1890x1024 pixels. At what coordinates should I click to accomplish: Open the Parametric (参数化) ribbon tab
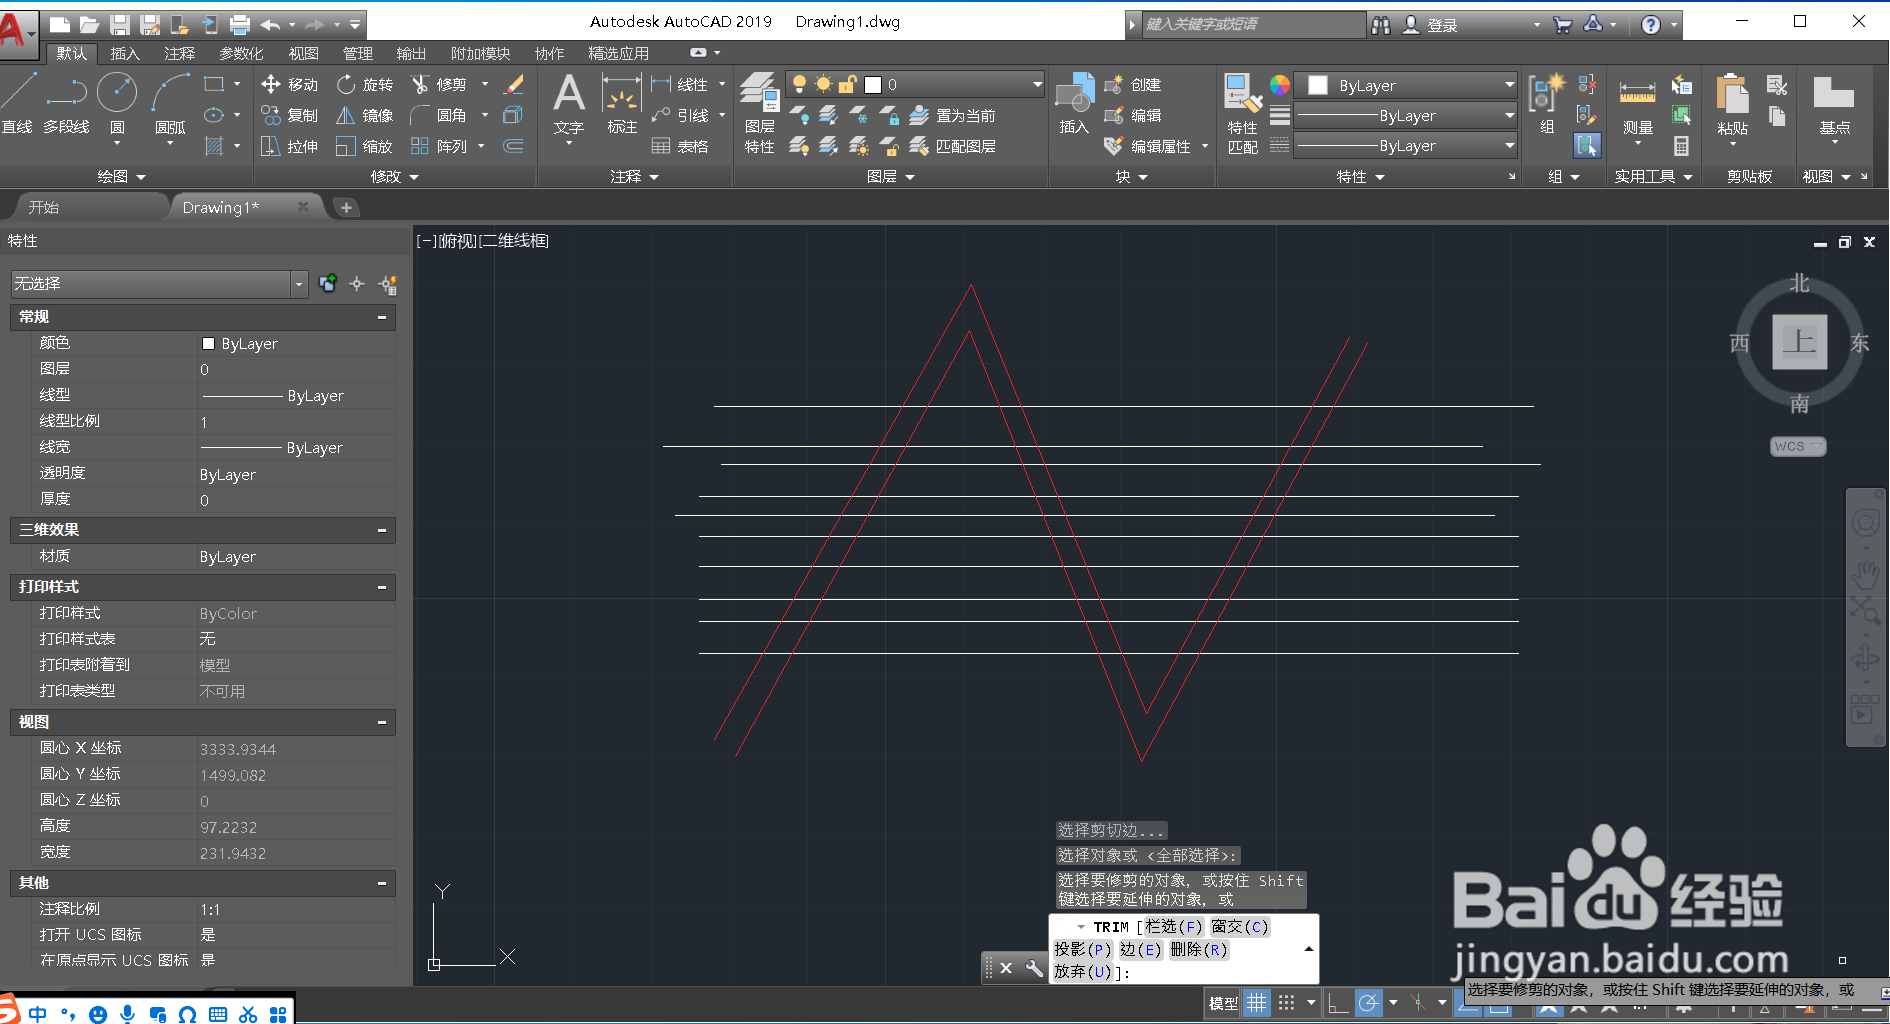[241, 54]
